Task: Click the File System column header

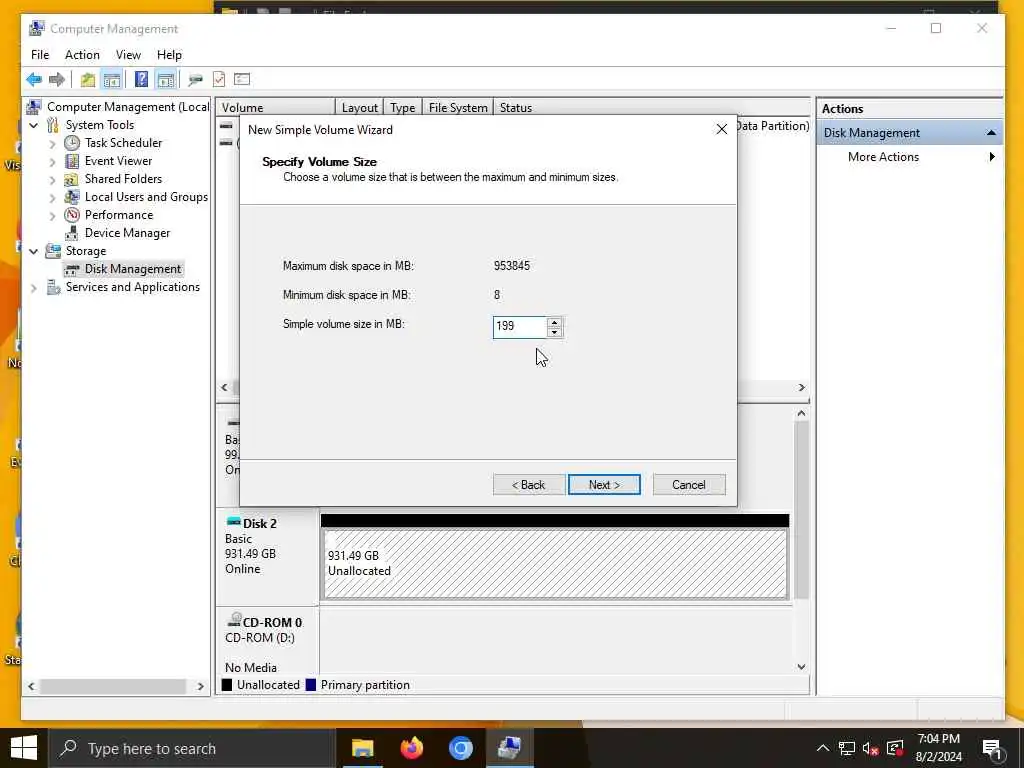Action: (x=458, y=108)
